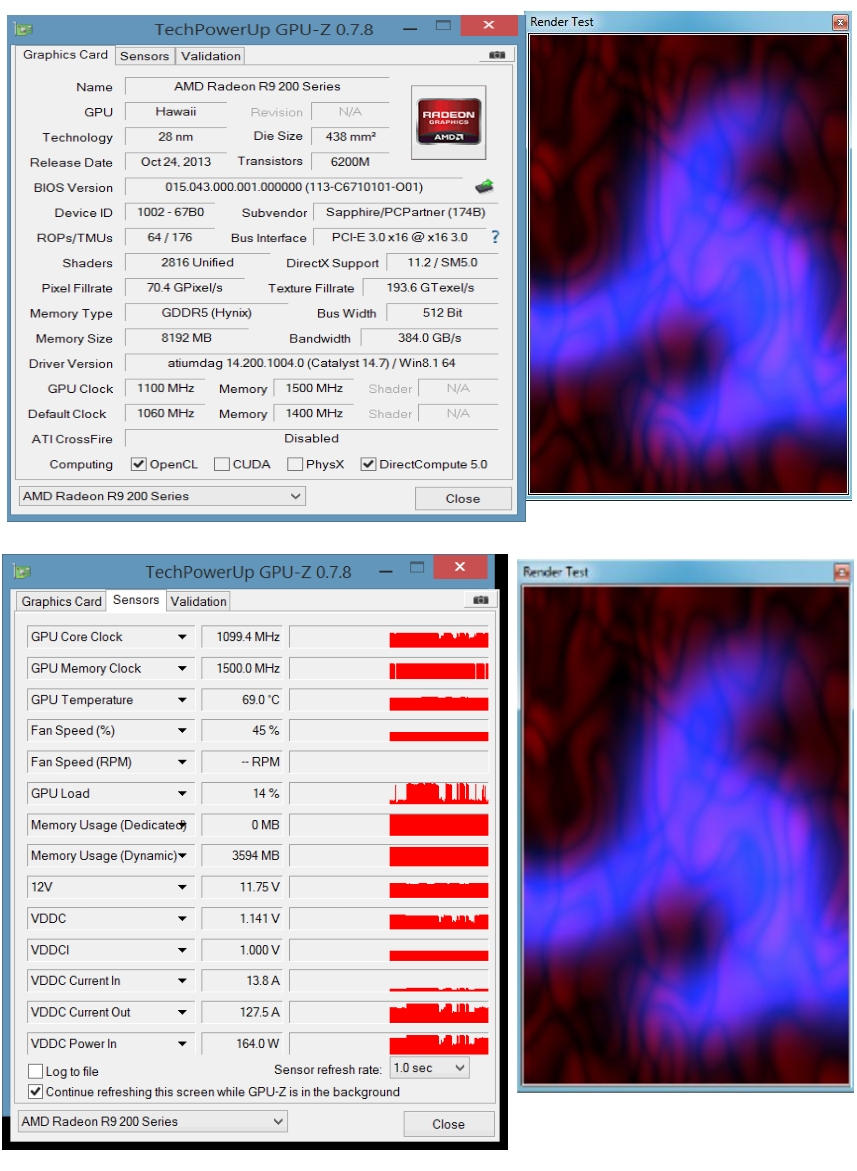Click the Bandwidth value 384.0 GB/s
857x1171 pixels.
pos(429,338)
